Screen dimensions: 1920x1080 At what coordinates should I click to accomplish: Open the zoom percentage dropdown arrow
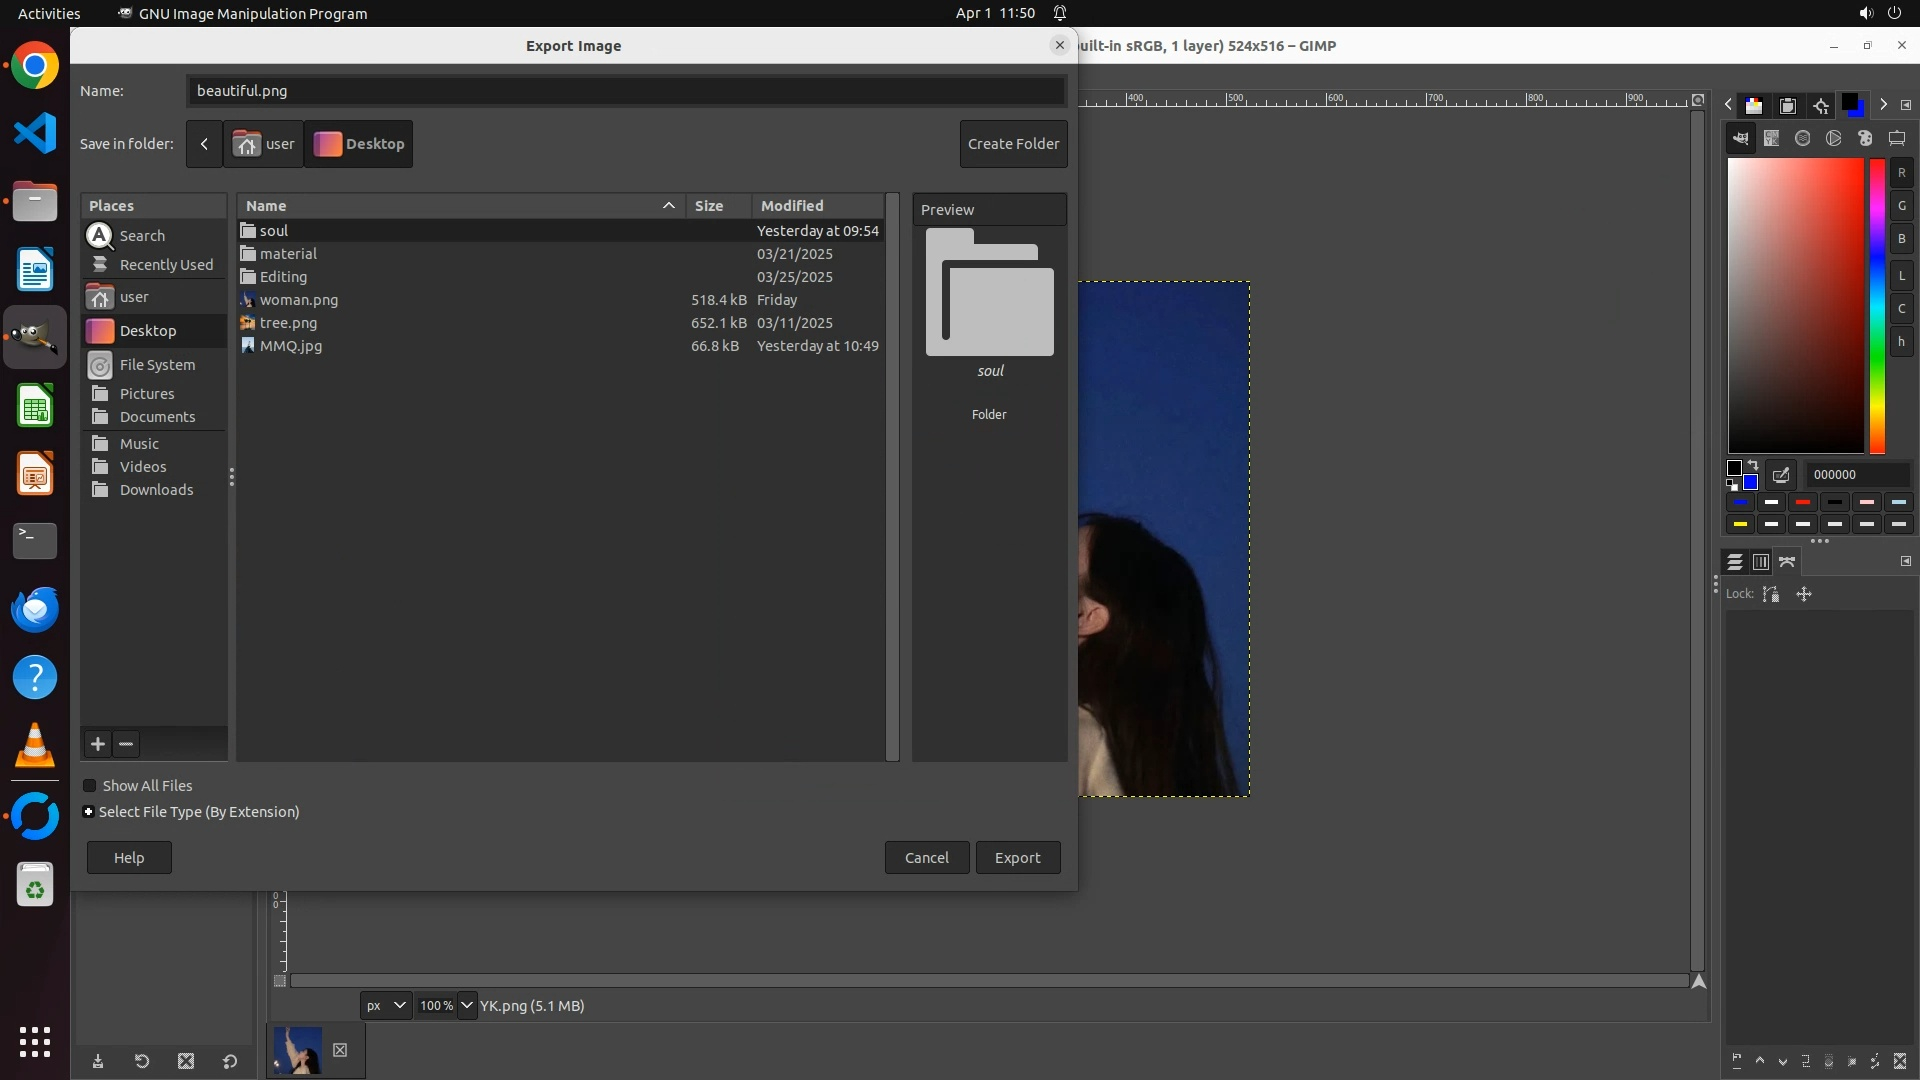point(467,1006)
